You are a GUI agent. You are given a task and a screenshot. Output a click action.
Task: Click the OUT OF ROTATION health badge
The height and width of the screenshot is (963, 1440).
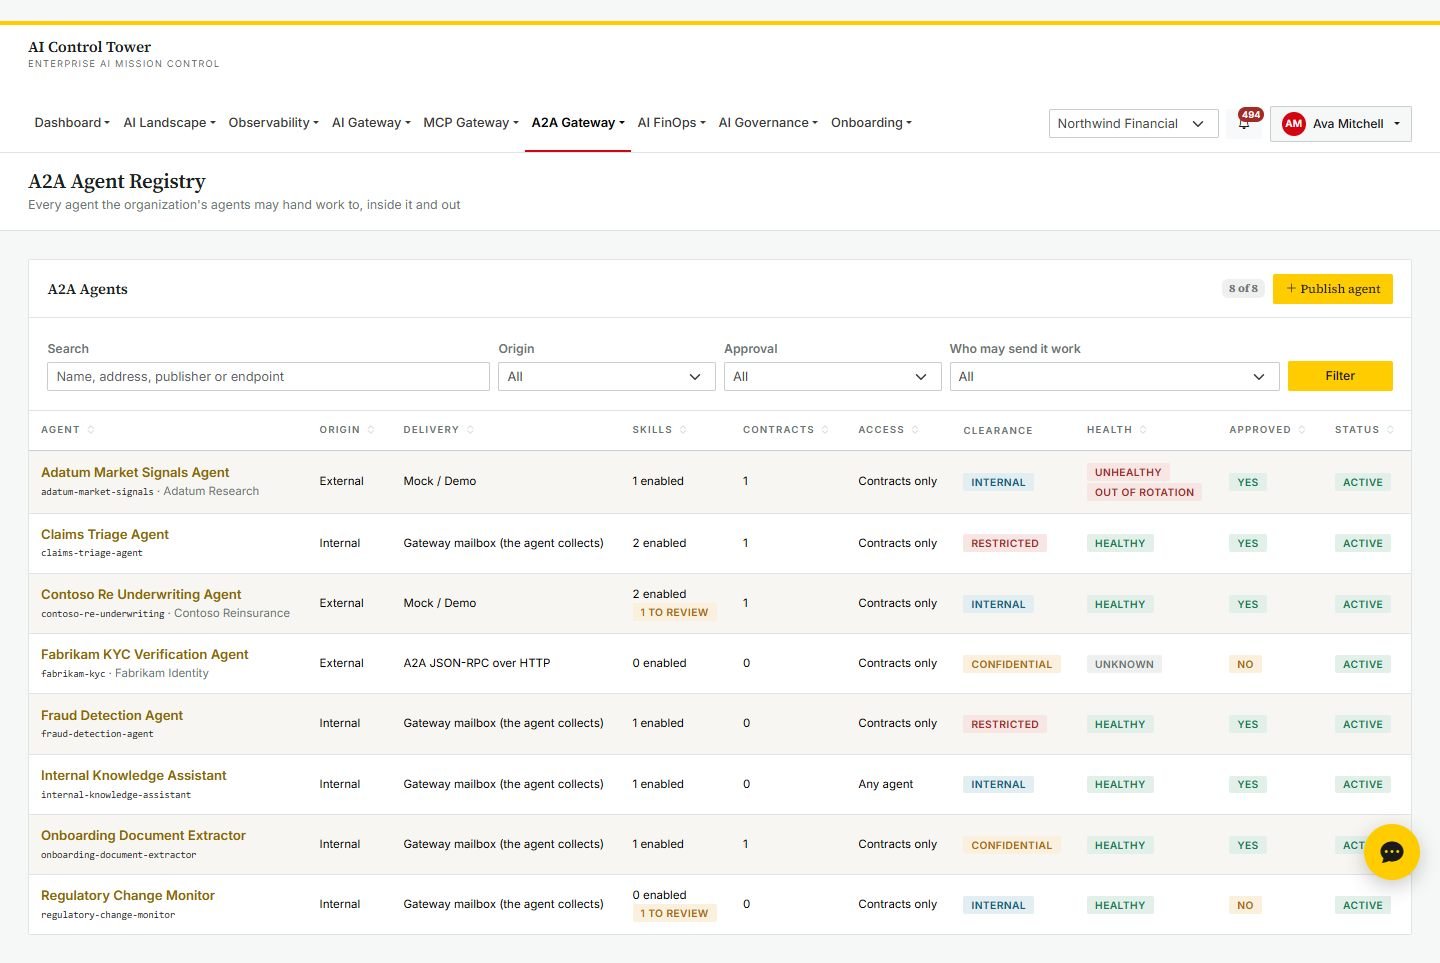(x=1144, y=492)
